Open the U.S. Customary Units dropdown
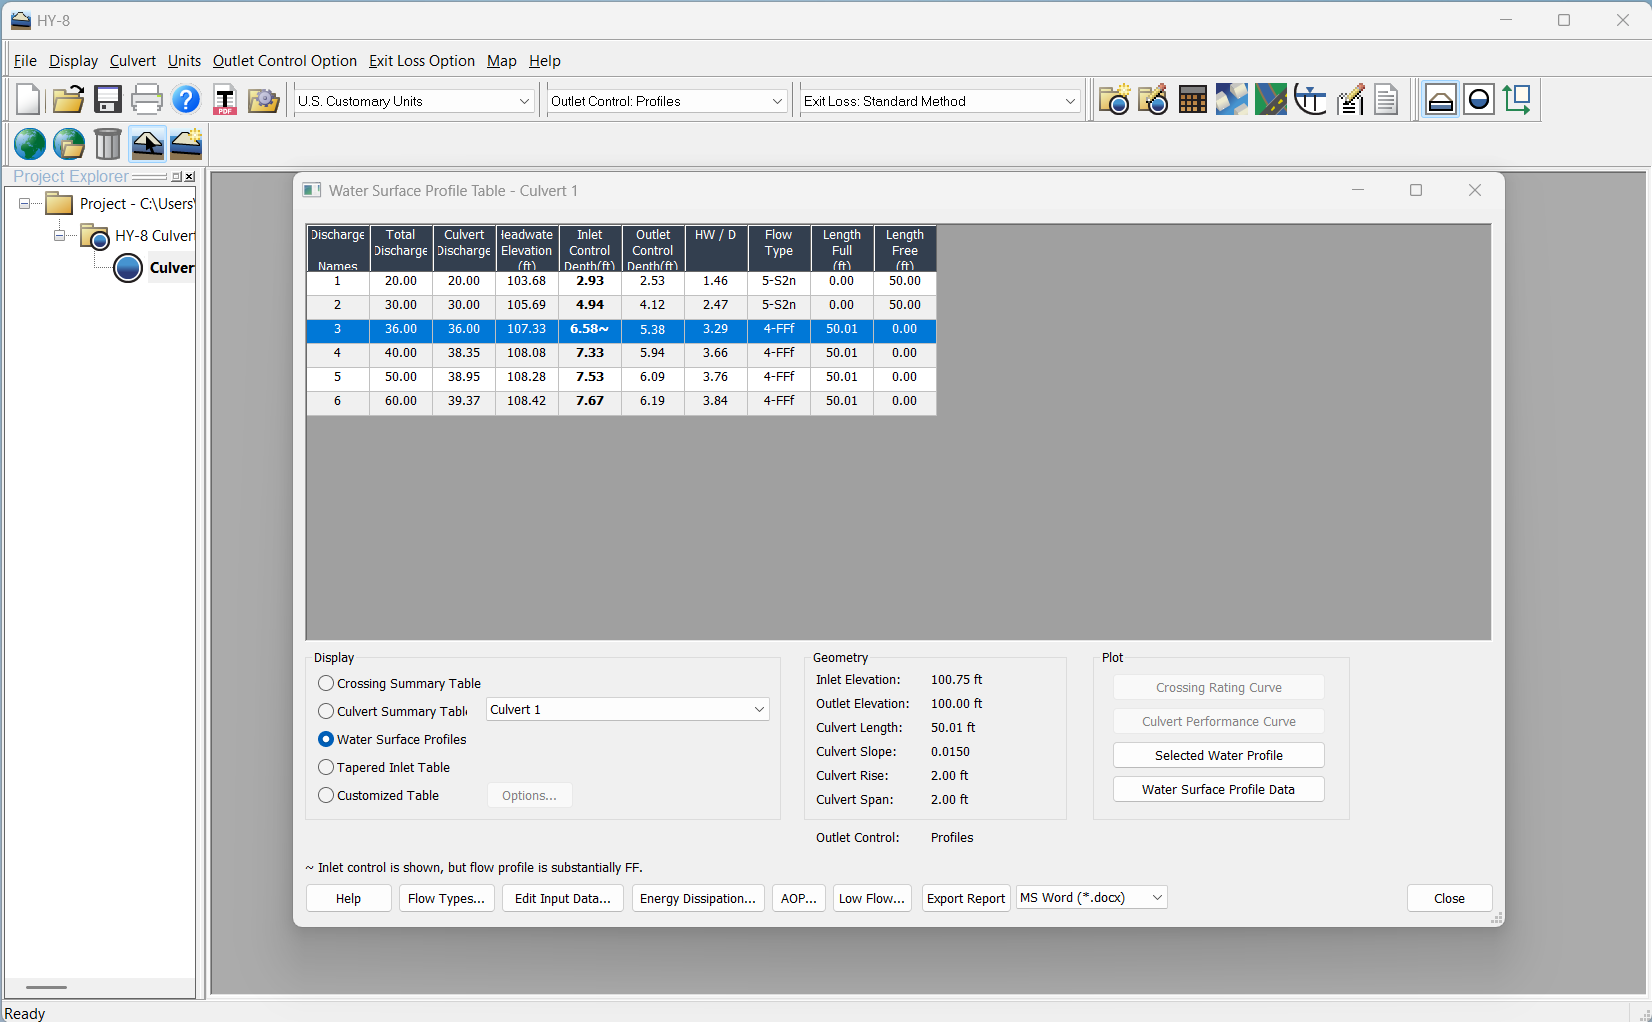 pyautogui.click(x=414, y=101)
